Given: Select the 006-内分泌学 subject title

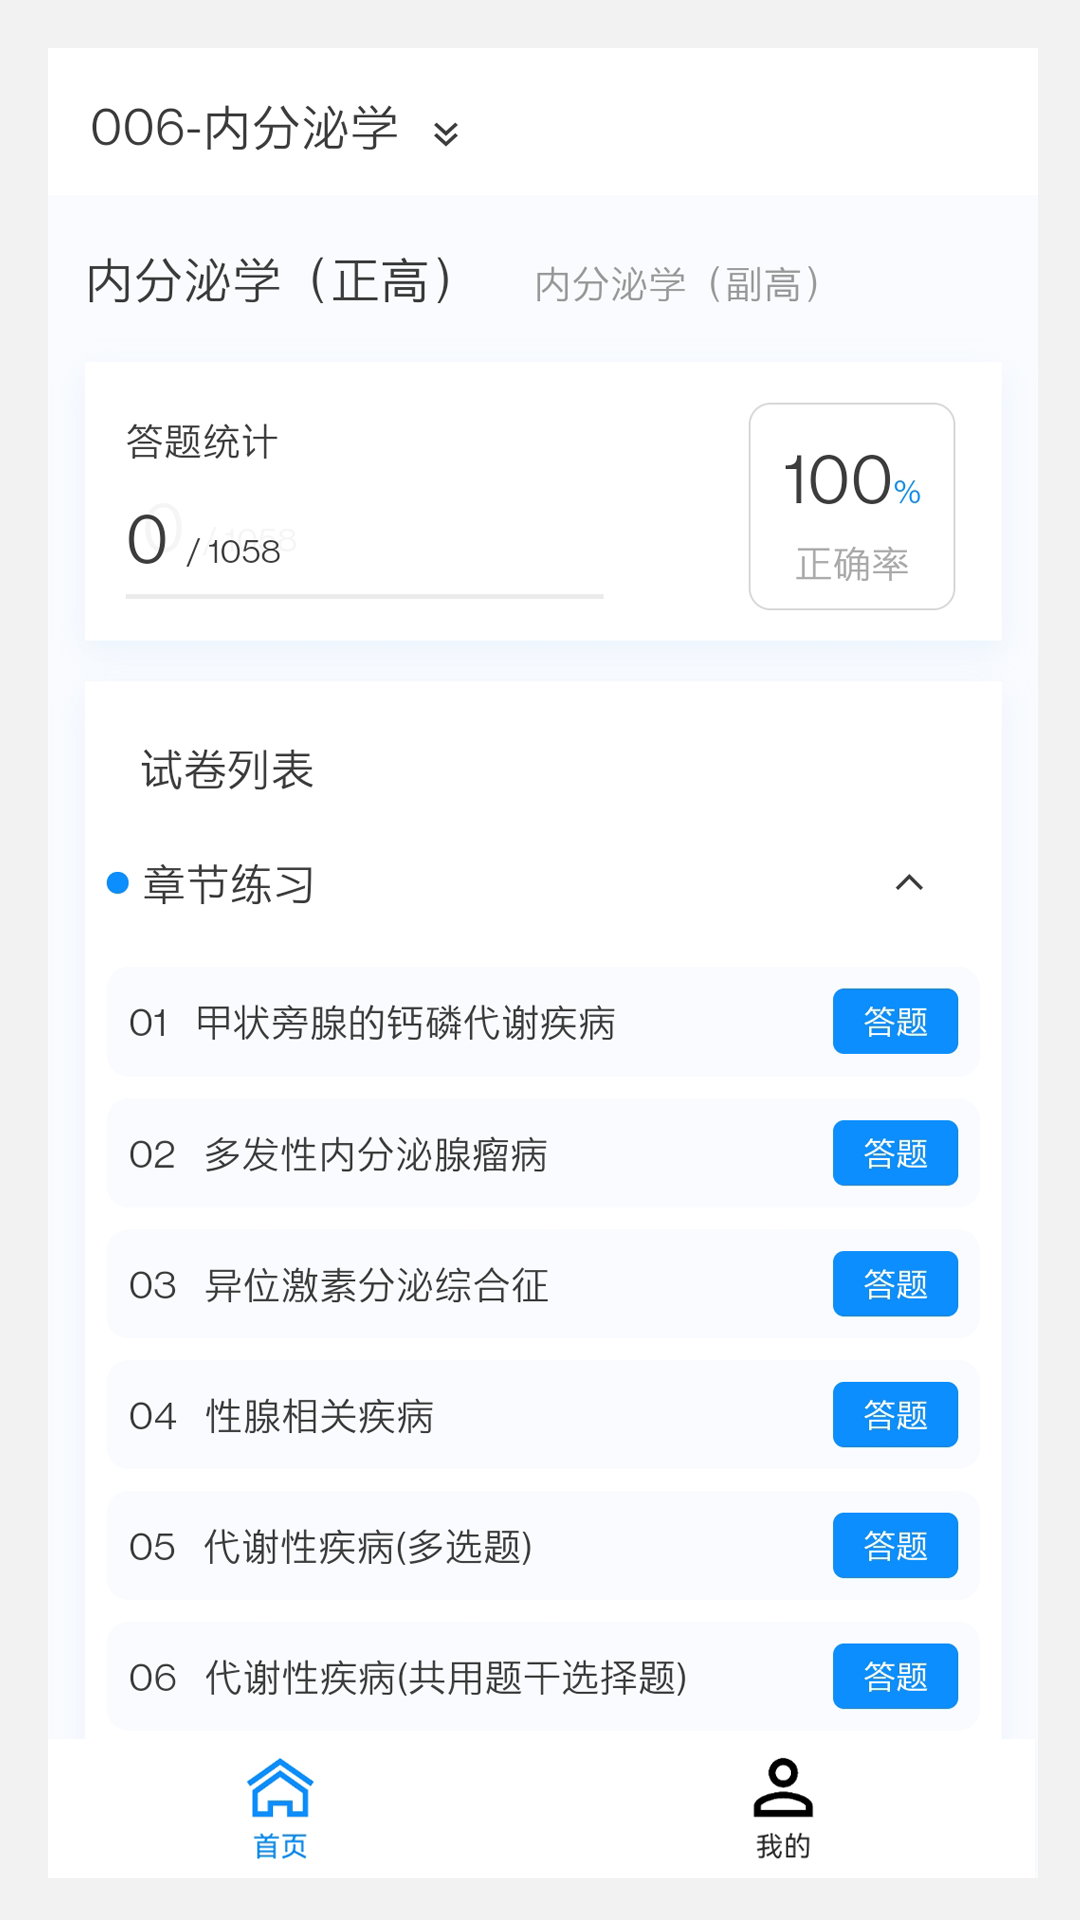Looking at the screenshot, I should pos(245,129).
